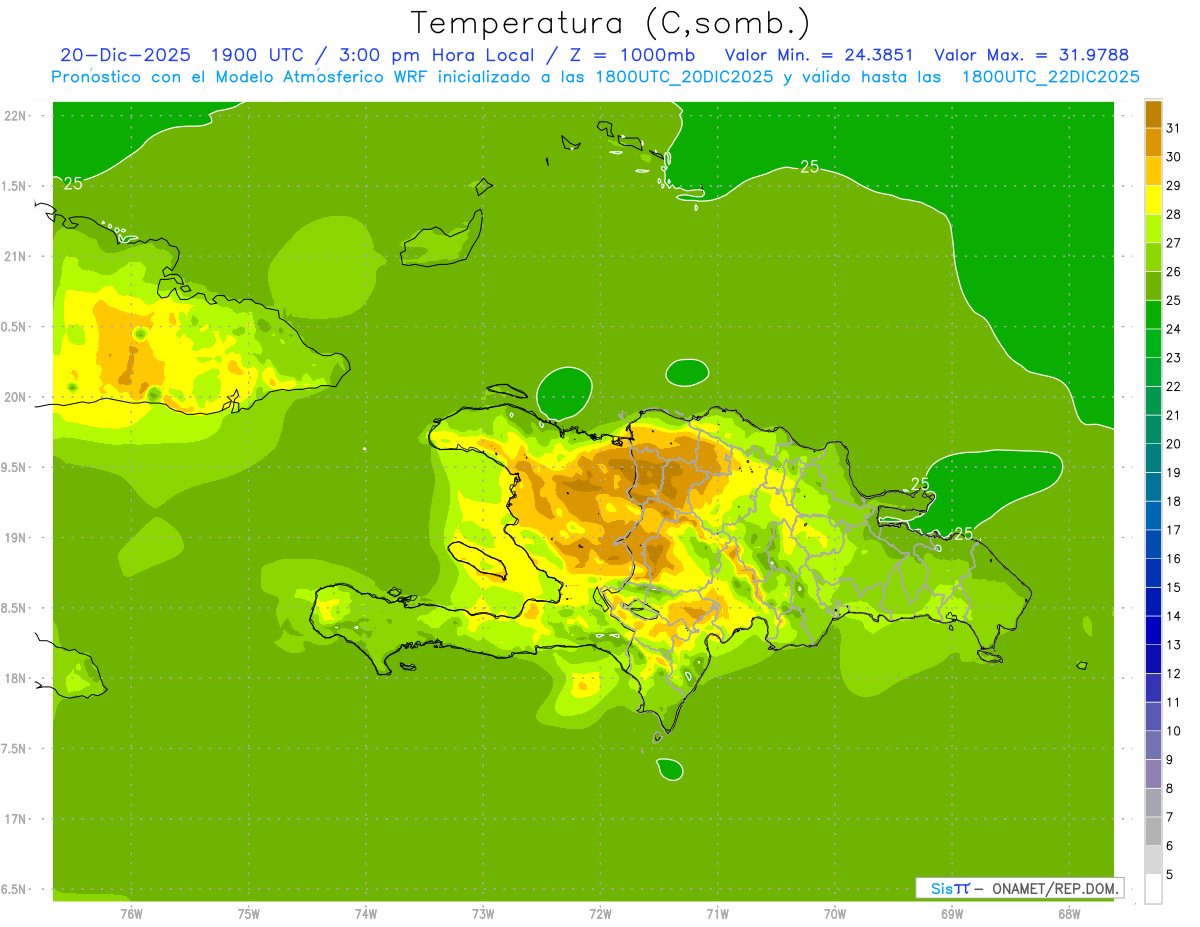
Task: Pick the gray swatch between 6 and 7
Action: click(x=1154, y=831)
